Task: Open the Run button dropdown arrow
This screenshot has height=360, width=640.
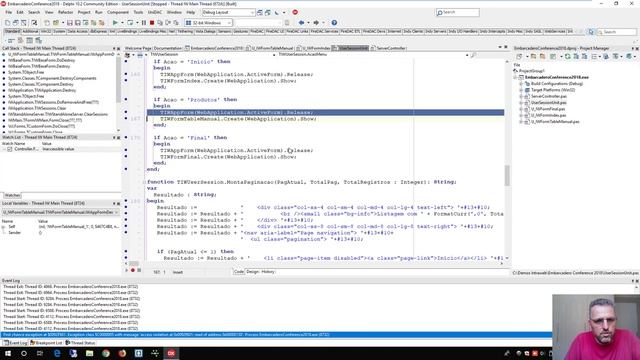Action: click(x=122, y=23)
